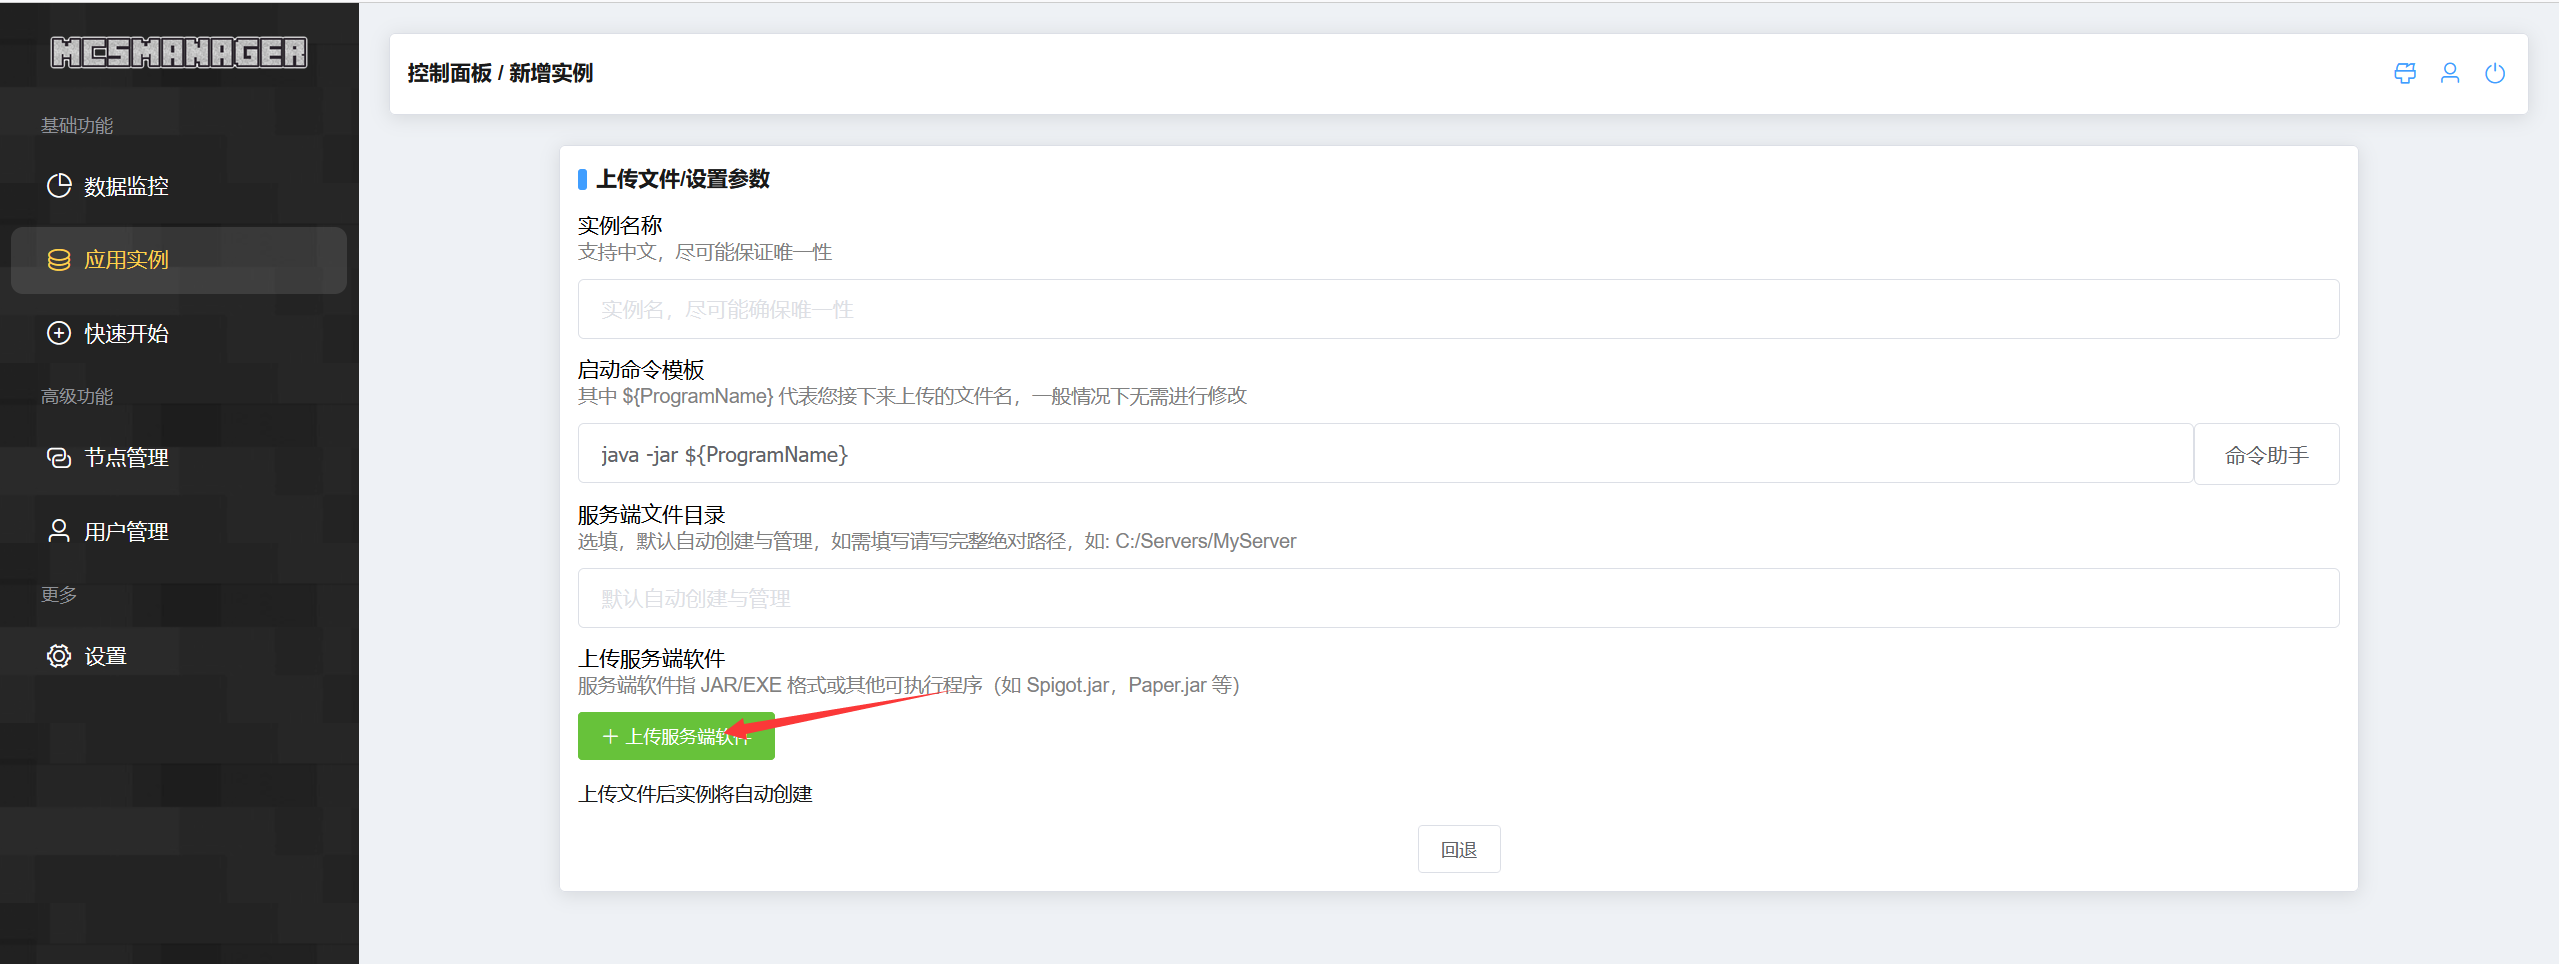Click the database icon beside 应用实例
This screenshot has height=964, width=2559.
tap(59, 260)
